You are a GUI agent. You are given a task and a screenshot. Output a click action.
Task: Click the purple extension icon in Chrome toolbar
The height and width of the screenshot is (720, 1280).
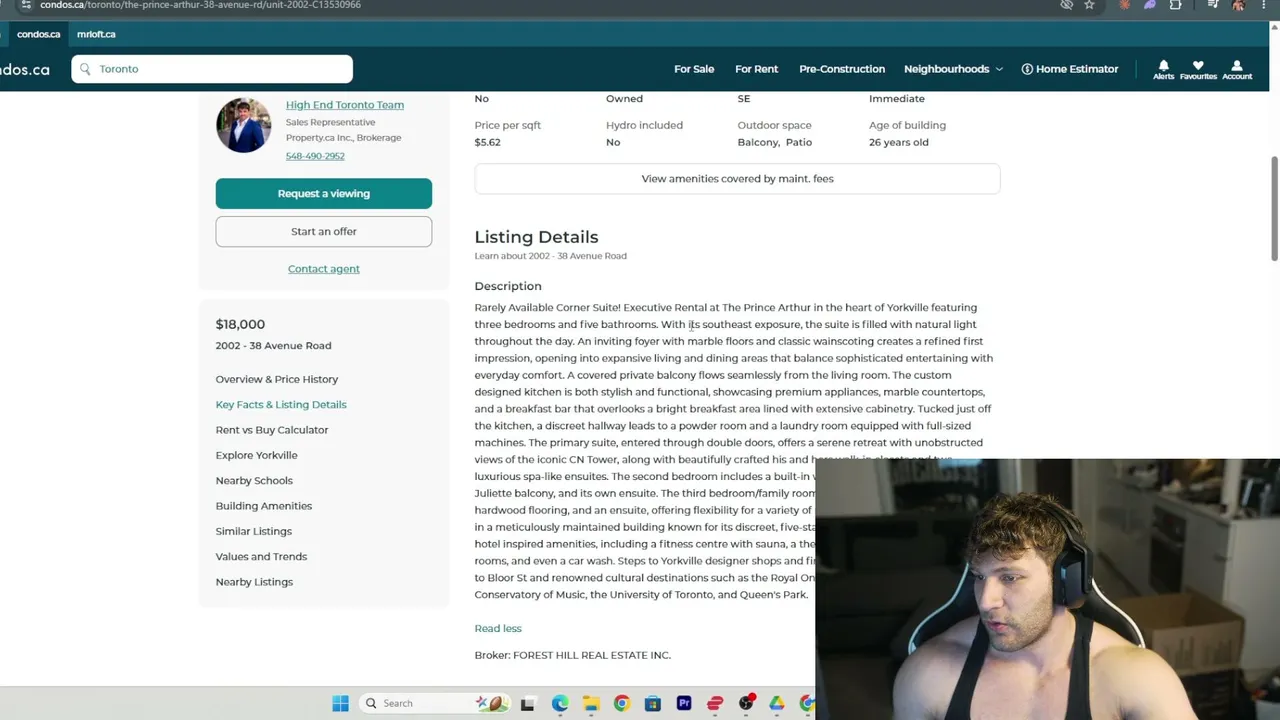tap(1150, 5)
